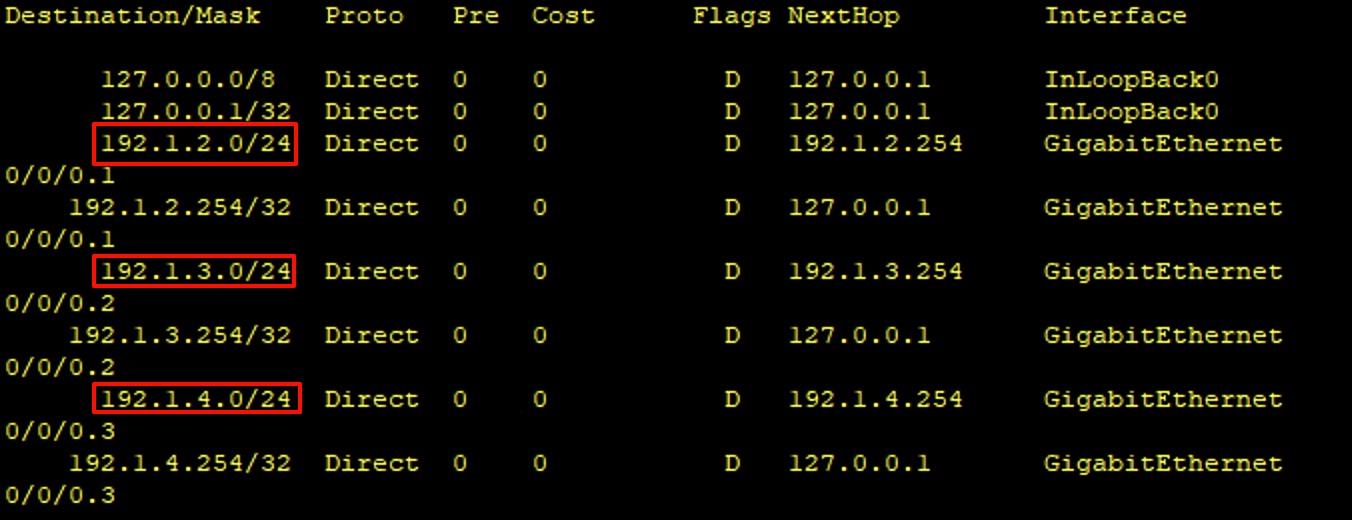Click next hop 192.1.2.254 in 192.1.2.0/24 row
1352x520 pixels.
tap(876, 144)
